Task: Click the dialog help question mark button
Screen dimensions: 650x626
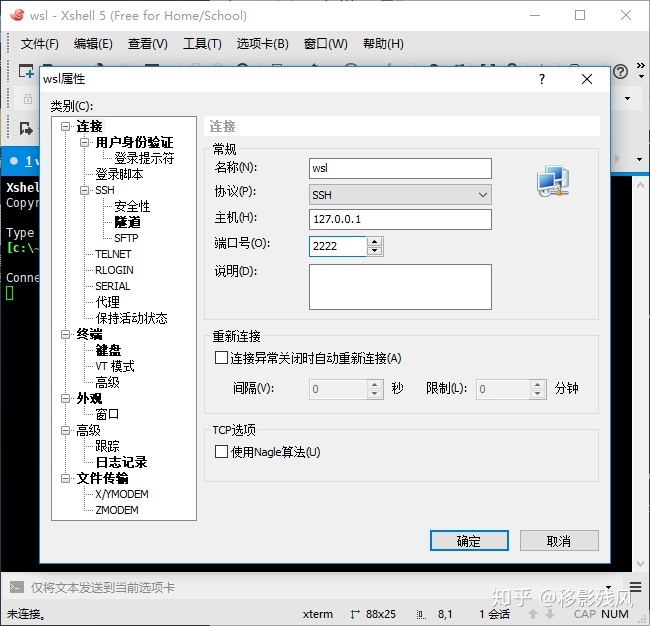Action: pos(542,79)
